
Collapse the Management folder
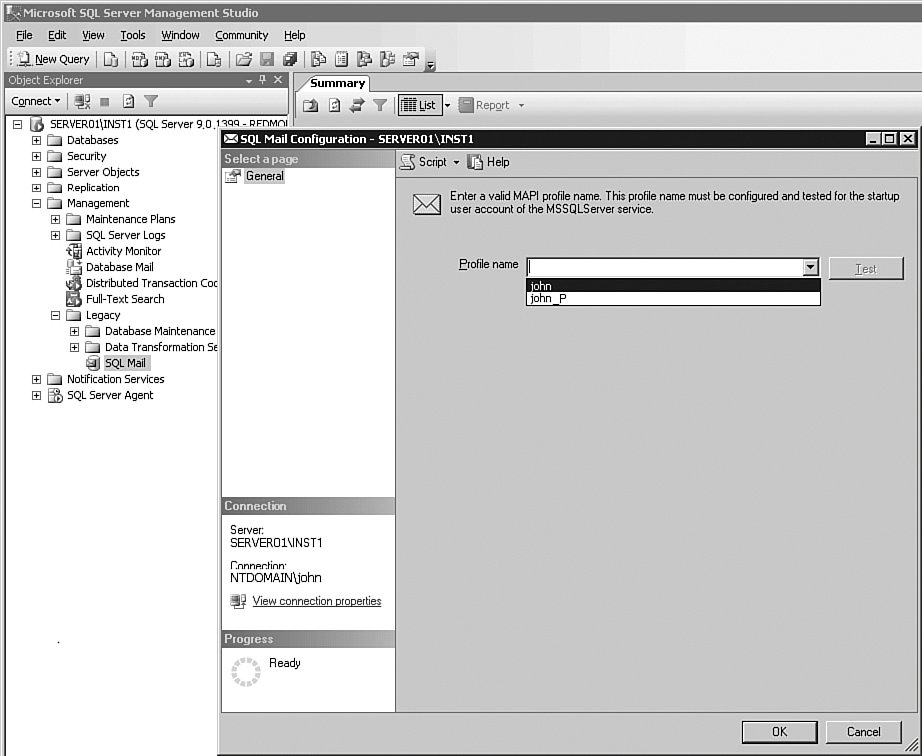click(x=36, y=203)
